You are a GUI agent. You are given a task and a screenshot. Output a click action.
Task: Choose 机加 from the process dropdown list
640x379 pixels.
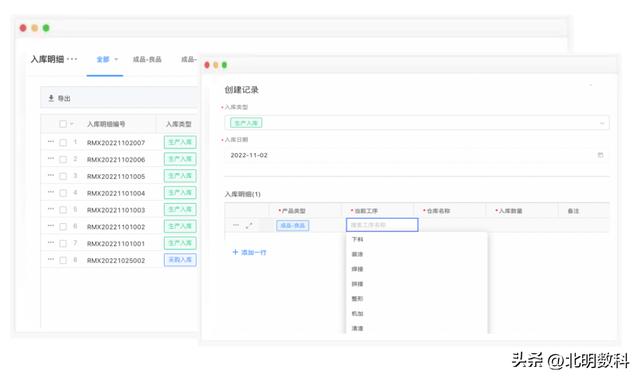tap(358, 314)
